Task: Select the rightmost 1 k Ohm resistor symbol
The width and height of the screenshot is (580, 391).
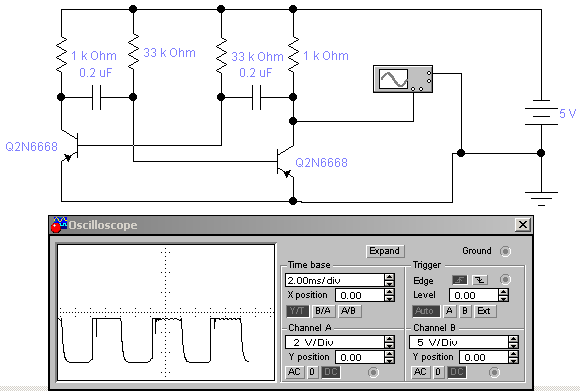Action: click(293, 54)
